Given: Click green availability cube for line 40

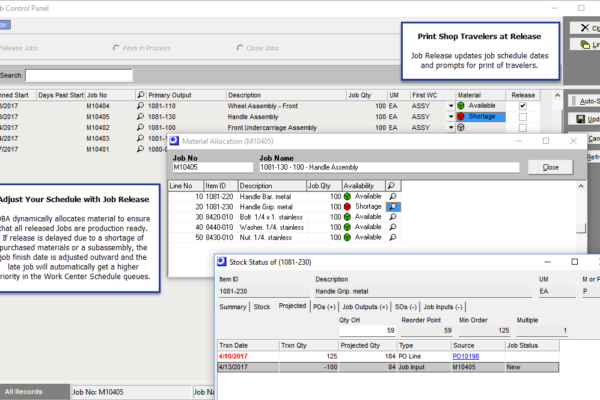Looking at the screenshot, I should pos(347,227).
